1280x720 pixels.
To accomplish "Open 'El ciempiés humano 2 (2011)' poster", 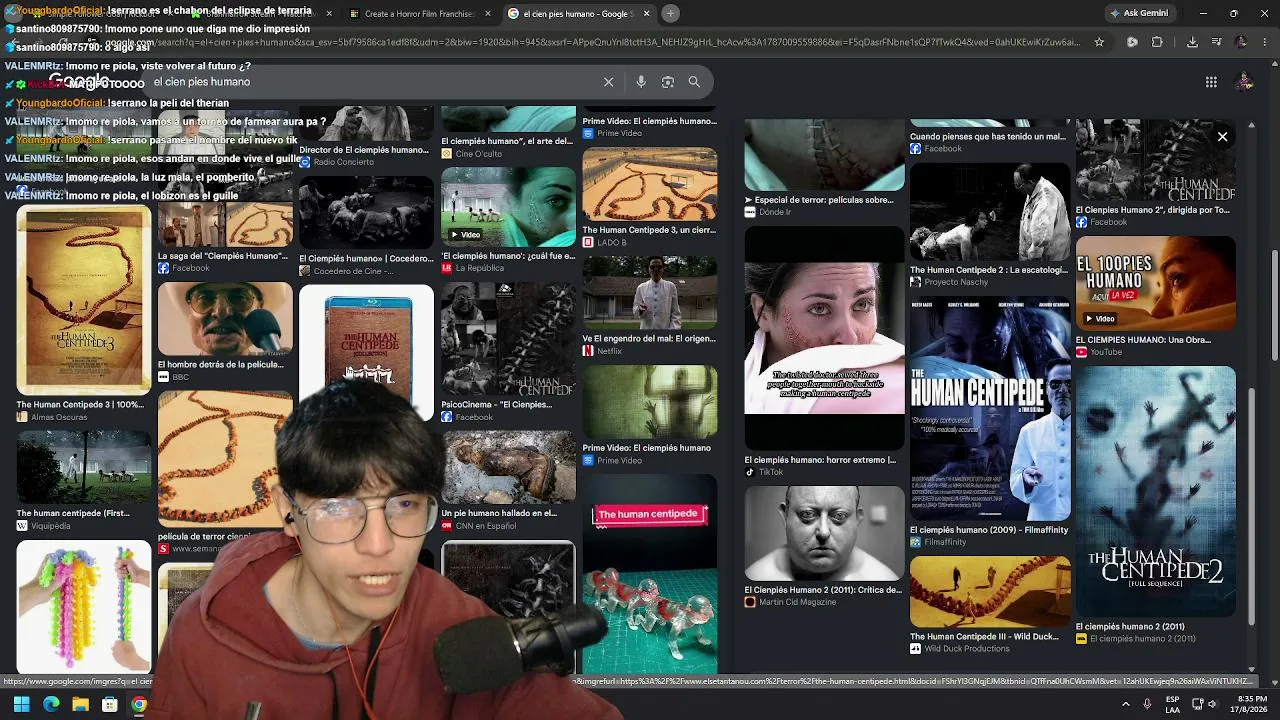I will tap(1156, 492).
